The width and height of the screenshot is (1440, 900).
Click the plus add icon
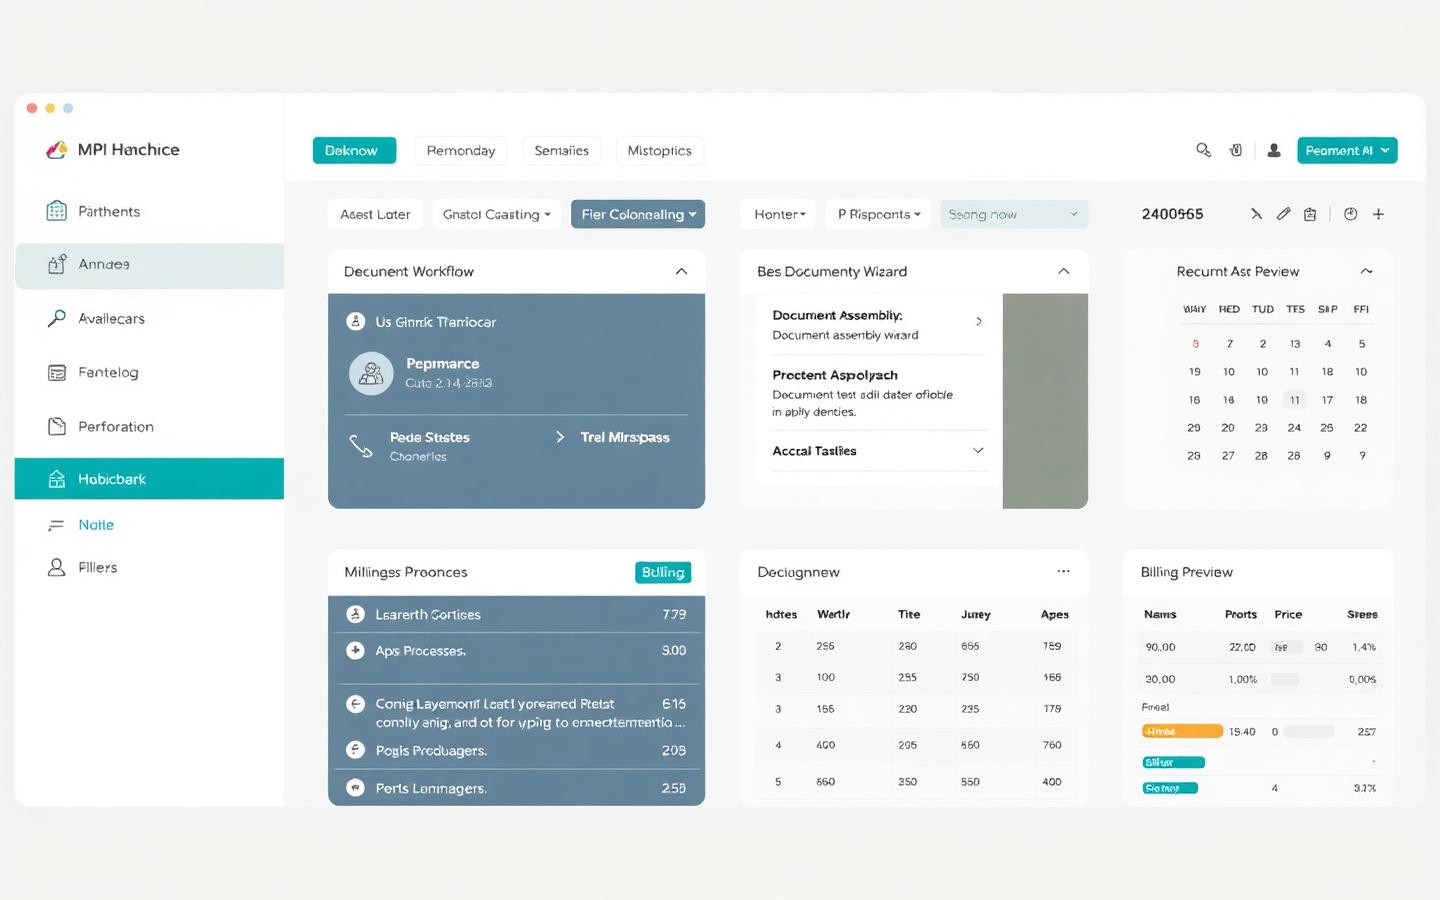[1378, 214]
